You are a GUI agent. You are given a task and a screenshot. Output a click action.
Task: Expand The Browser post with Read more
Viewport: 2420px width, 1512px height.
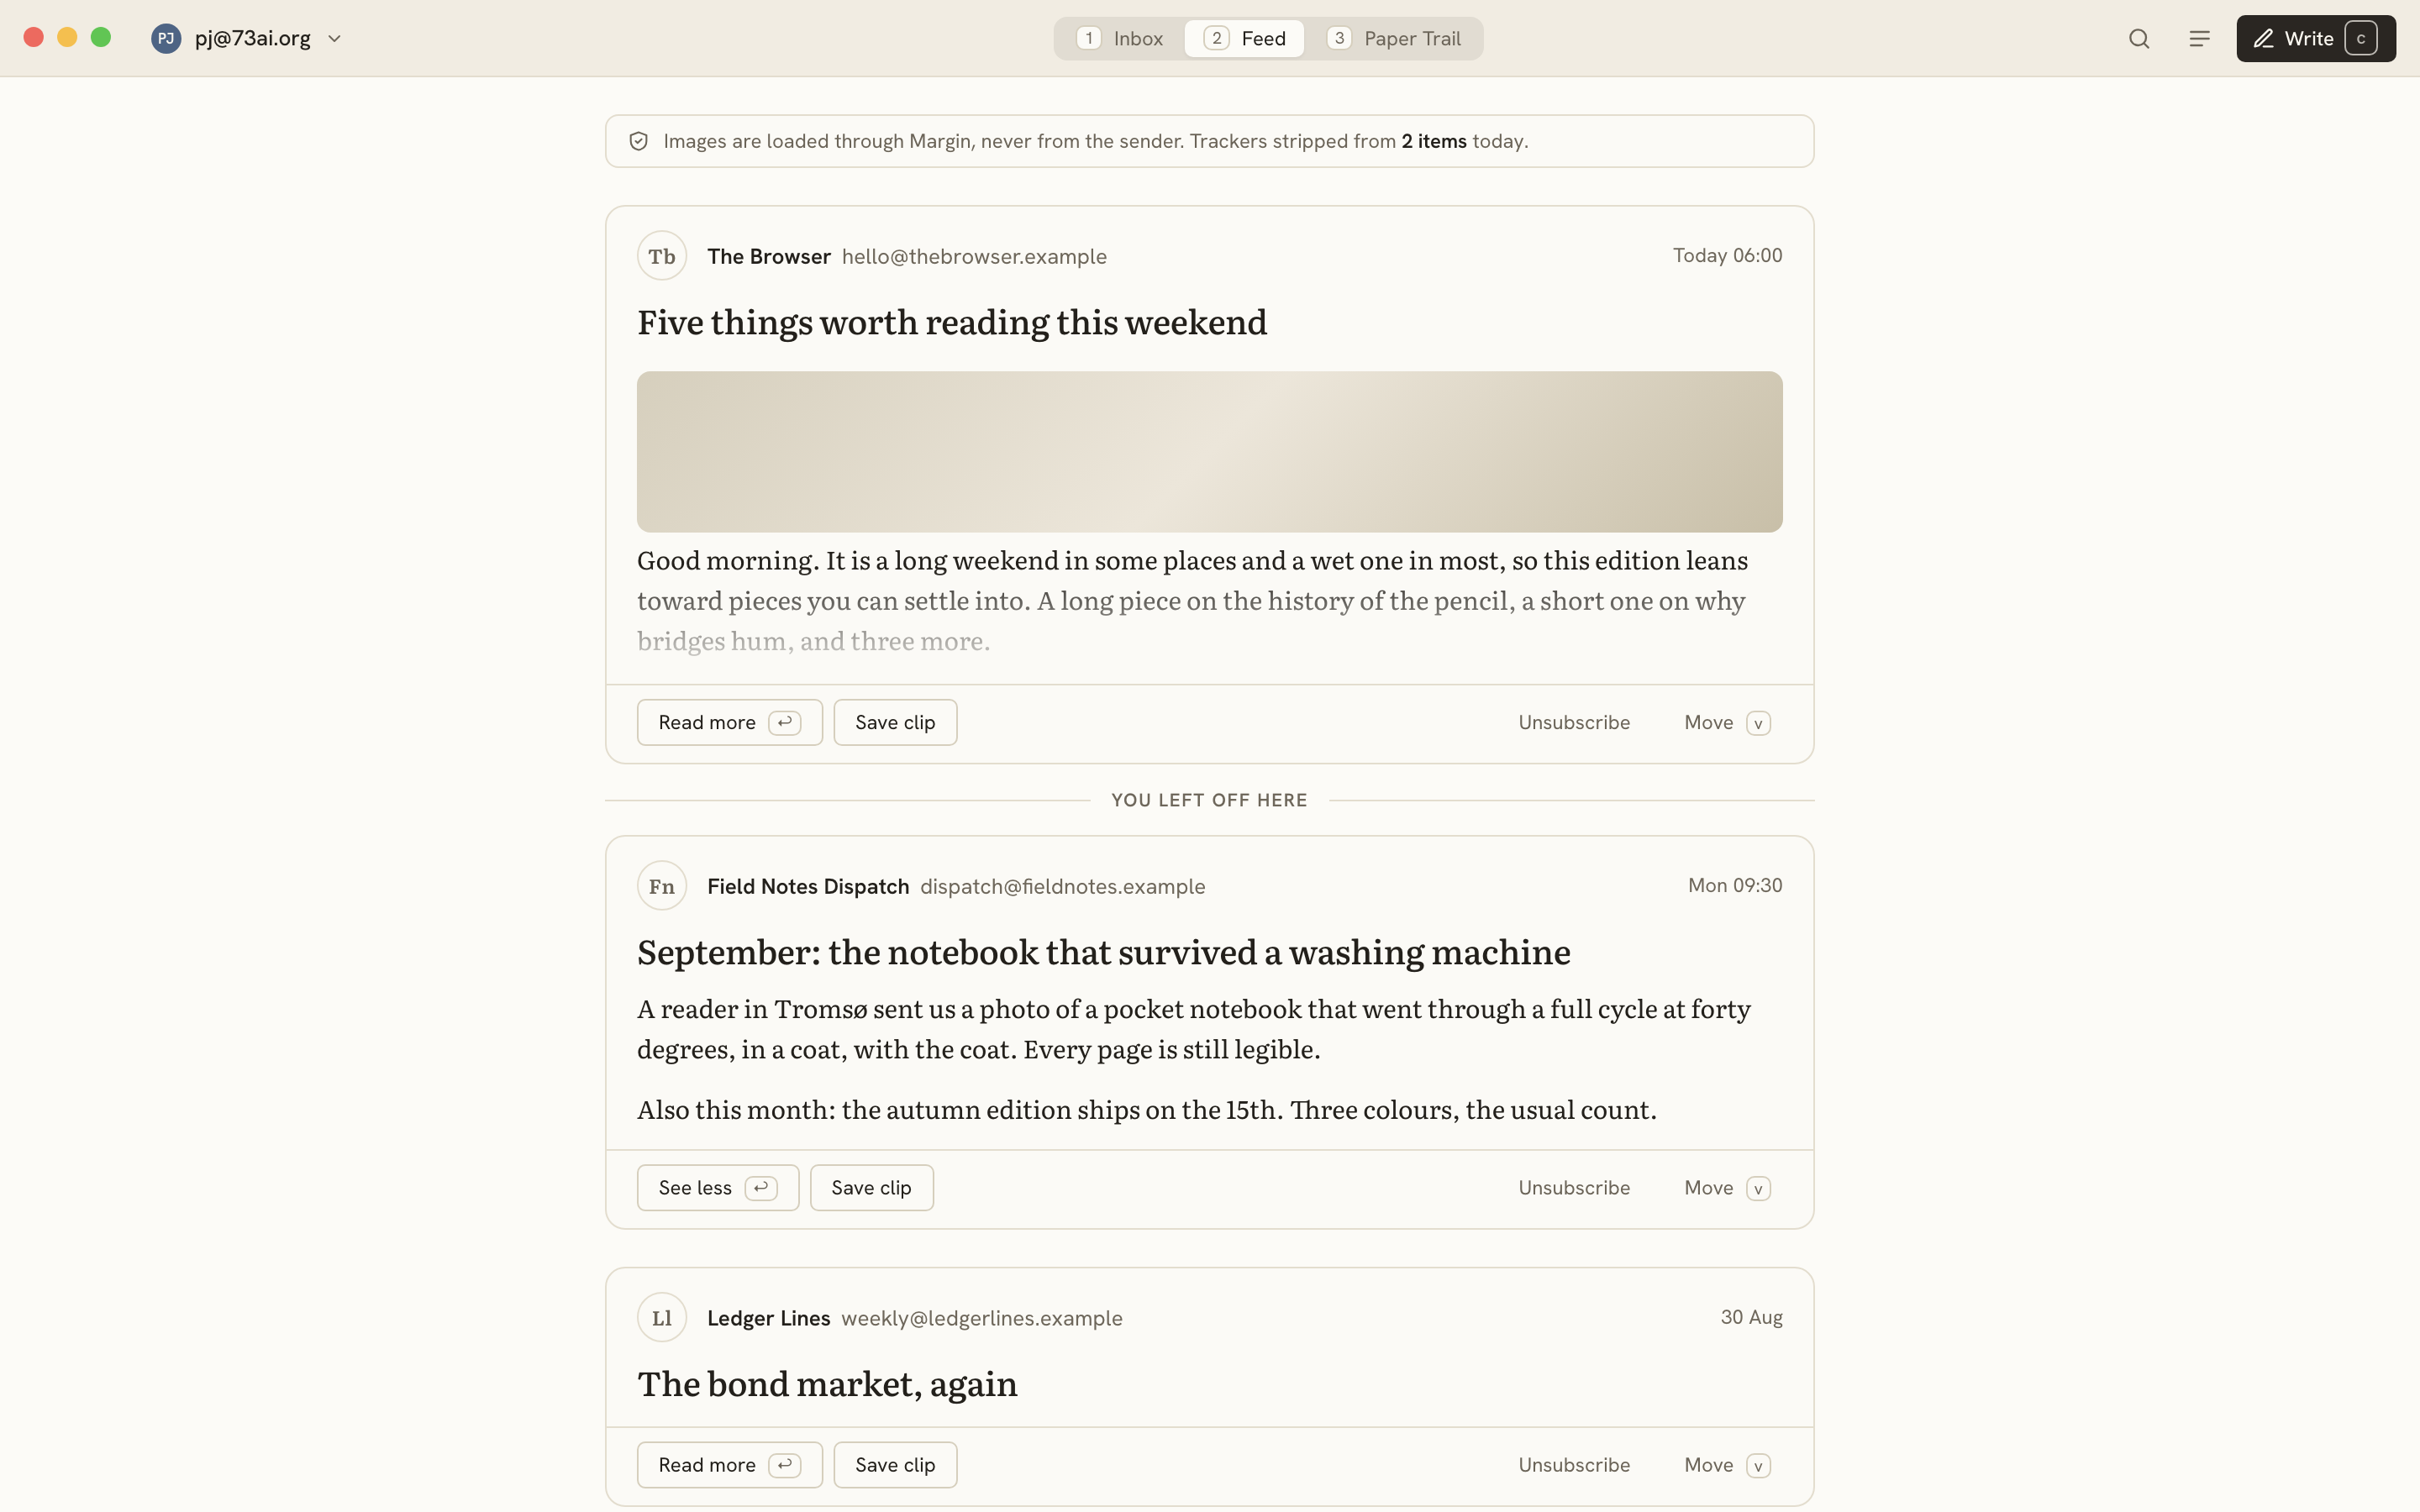point(730,723)
